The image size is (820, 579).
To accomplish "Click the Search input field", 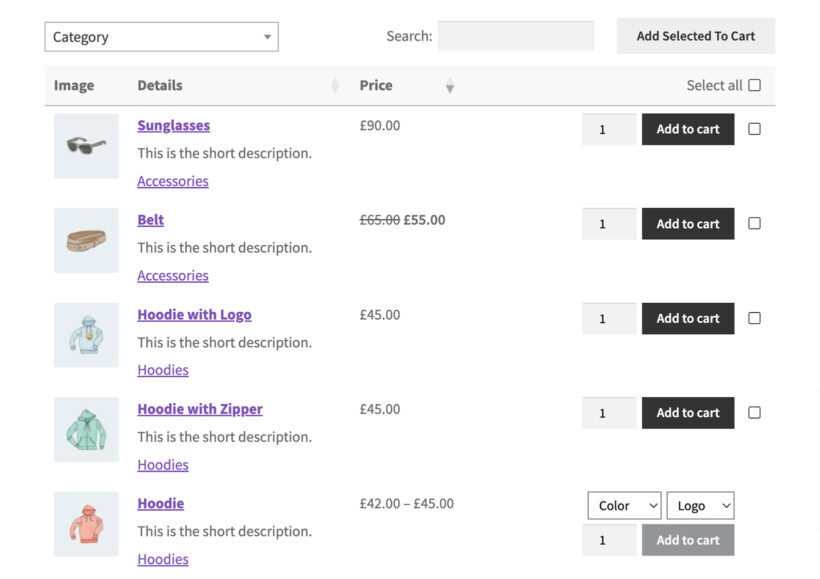I will coord(516,35).
